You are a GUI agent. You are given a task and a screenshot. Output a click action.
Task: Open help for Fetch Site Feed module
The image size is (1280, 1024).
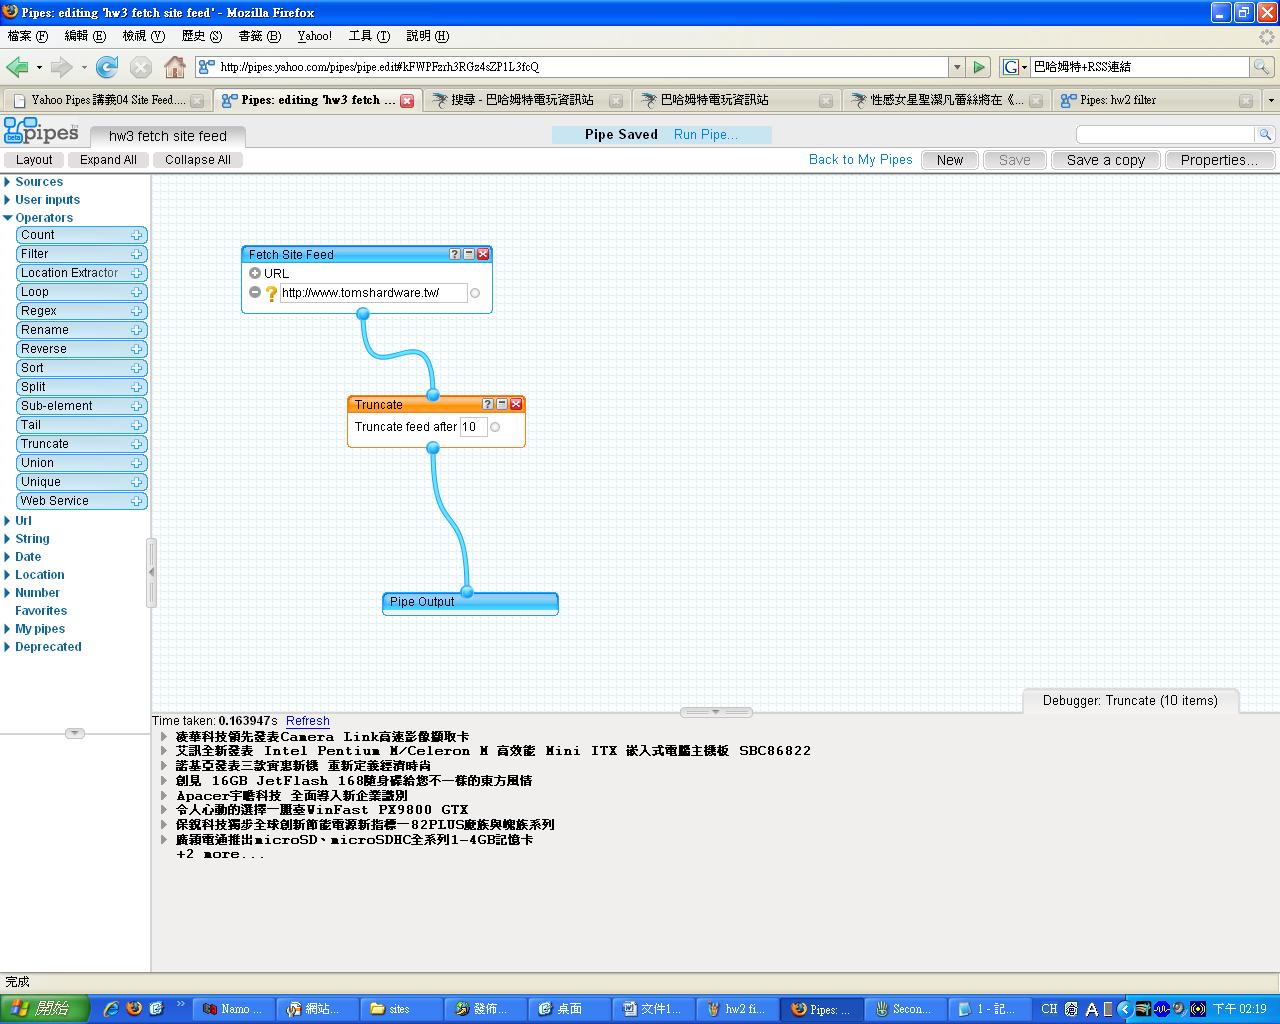[x=455, y=254]
